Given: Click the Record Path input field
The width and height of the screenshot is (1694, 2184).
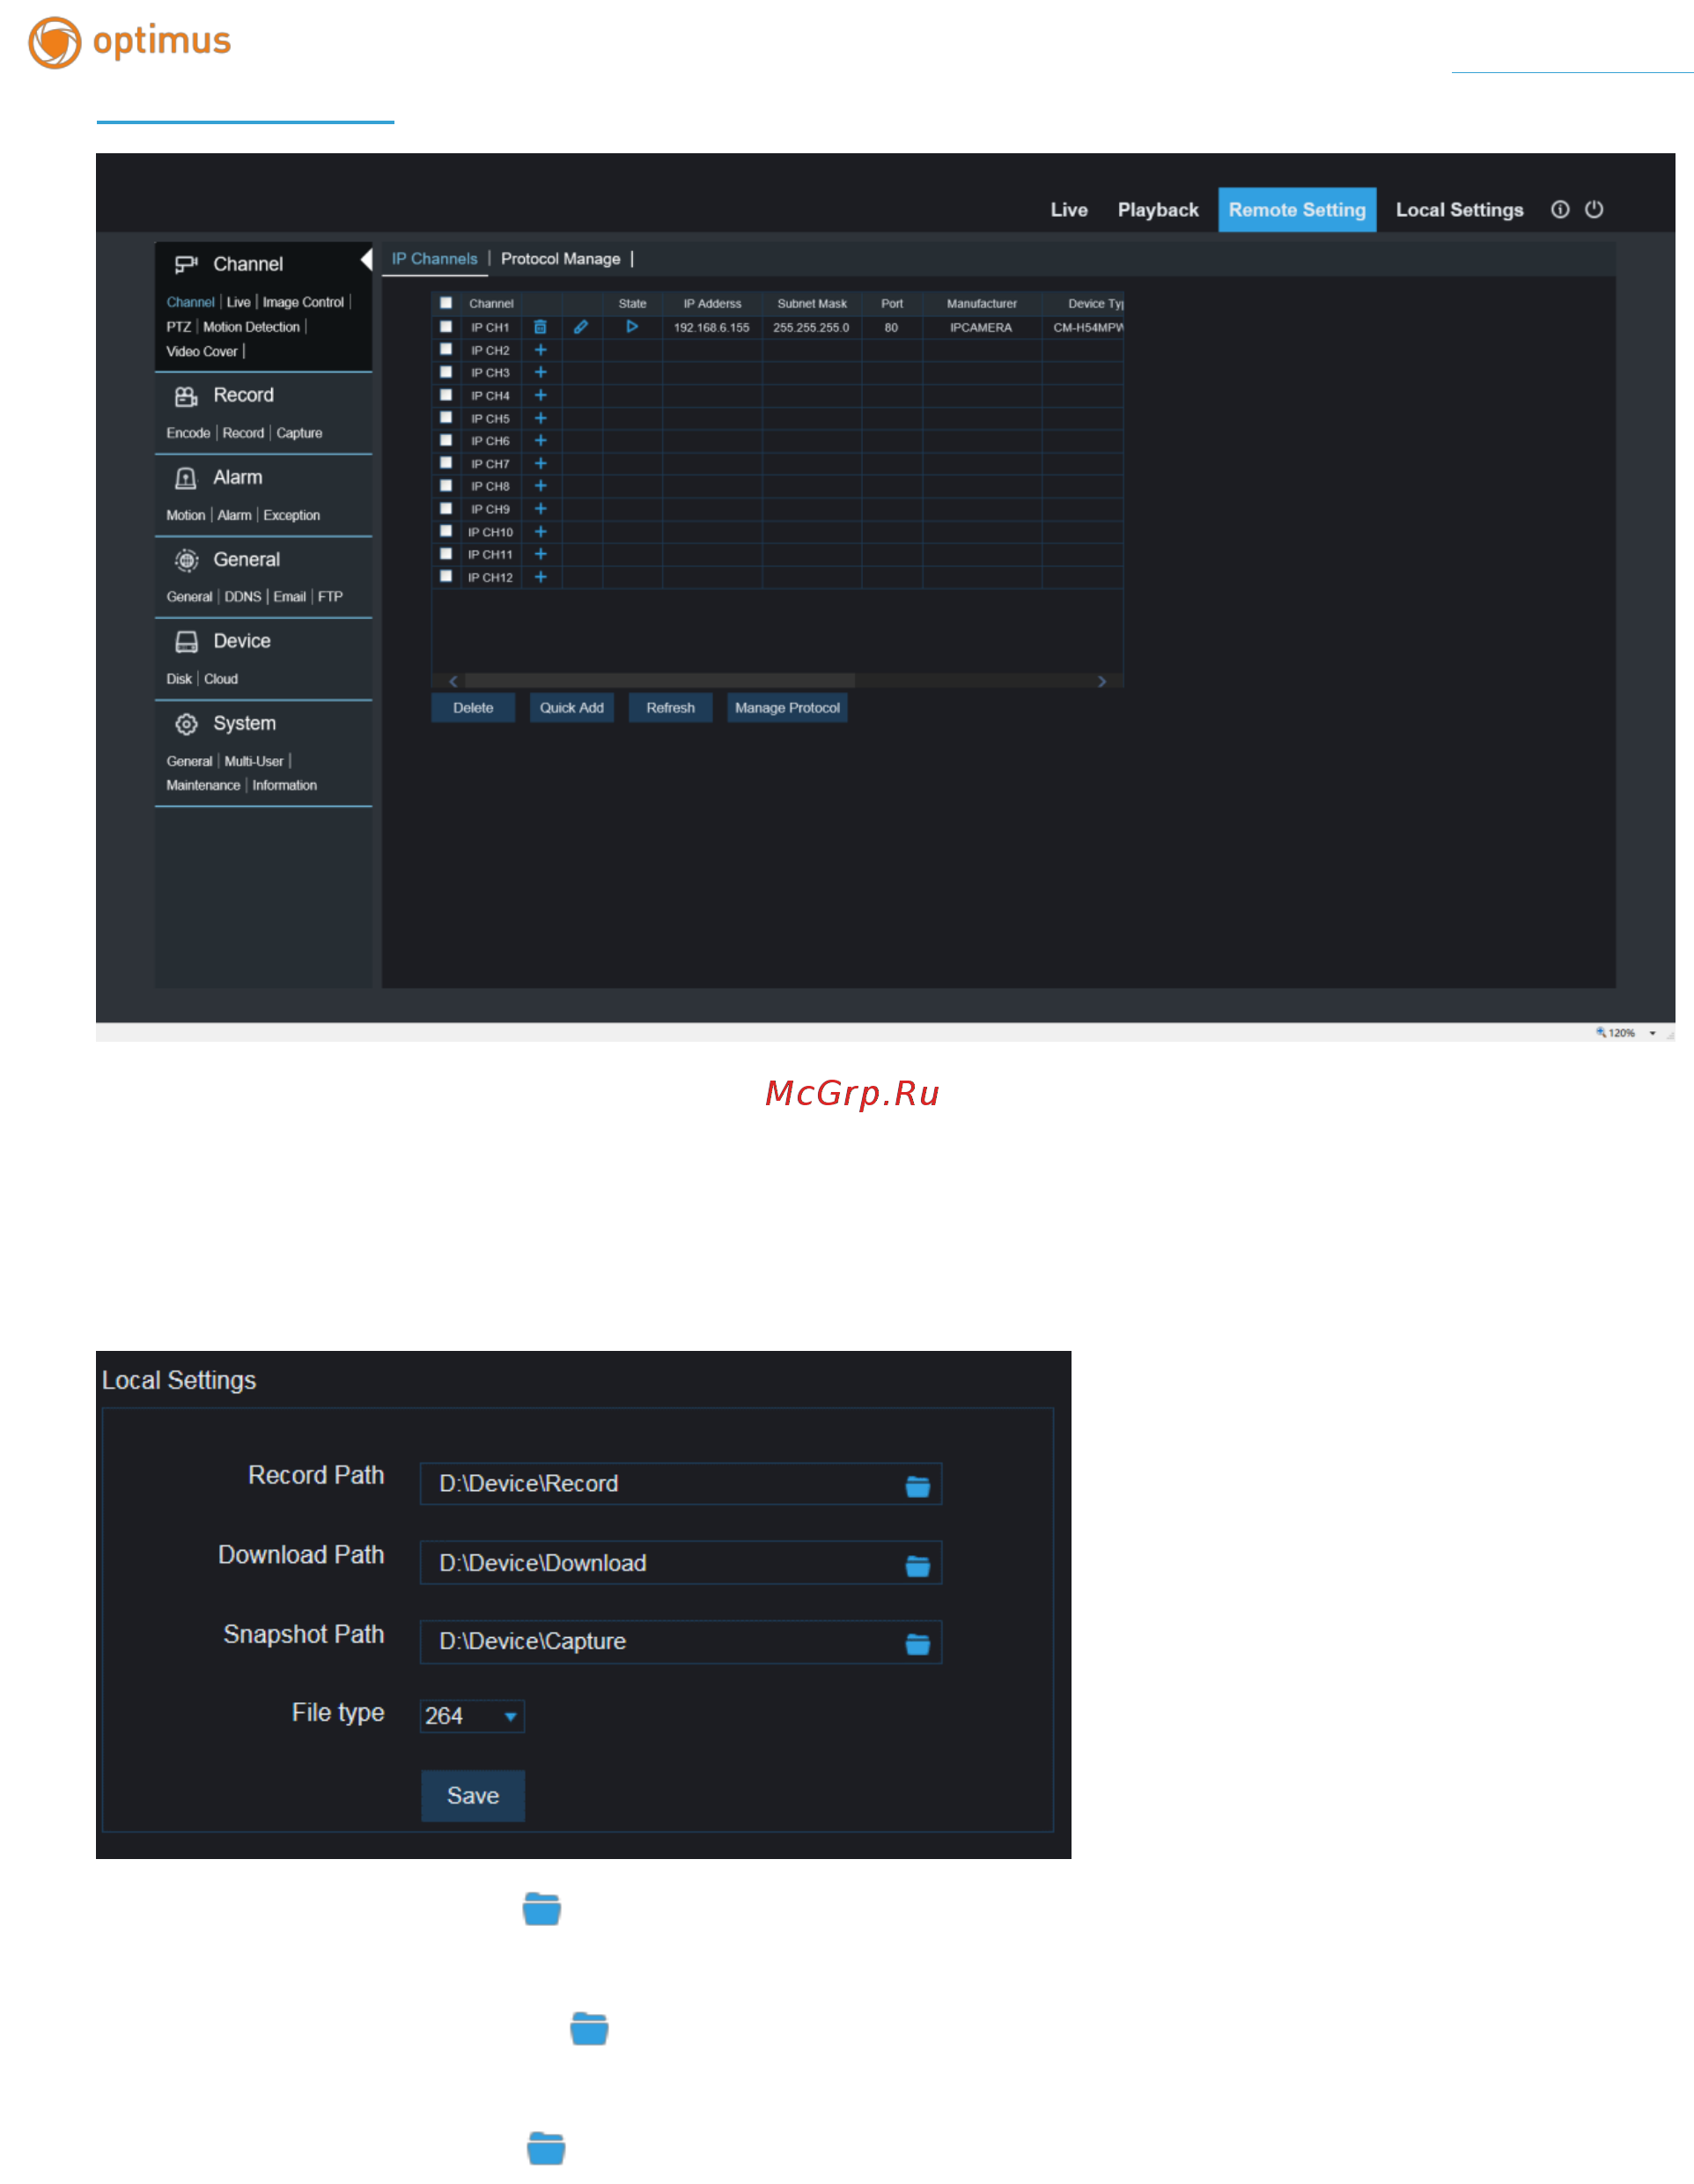Looking at the screenshot, I should pyautogui.click(x=681, y=1484).
